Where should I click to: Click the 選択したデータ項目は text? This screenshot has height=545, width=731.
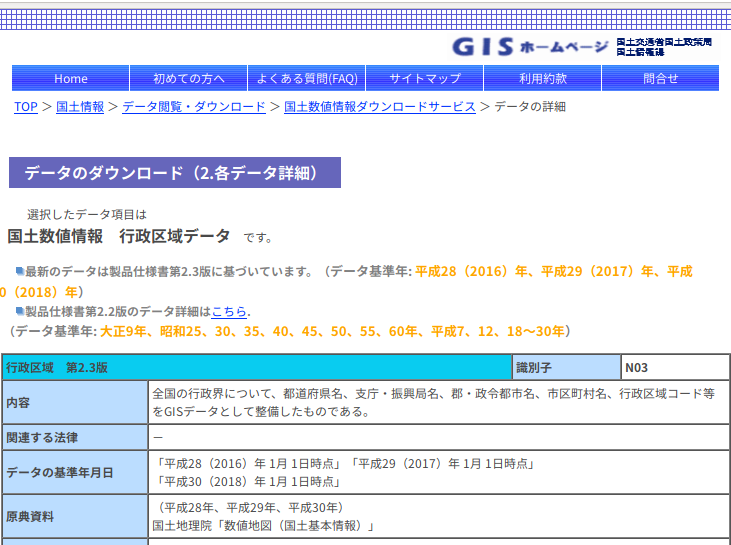click(x=87, y=214)
